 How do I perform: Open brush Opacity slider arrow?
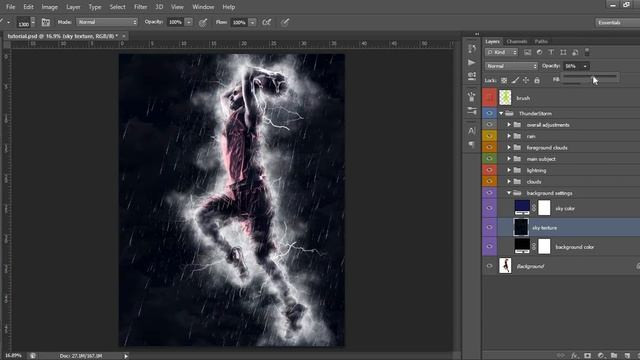[x=189, y=22]
